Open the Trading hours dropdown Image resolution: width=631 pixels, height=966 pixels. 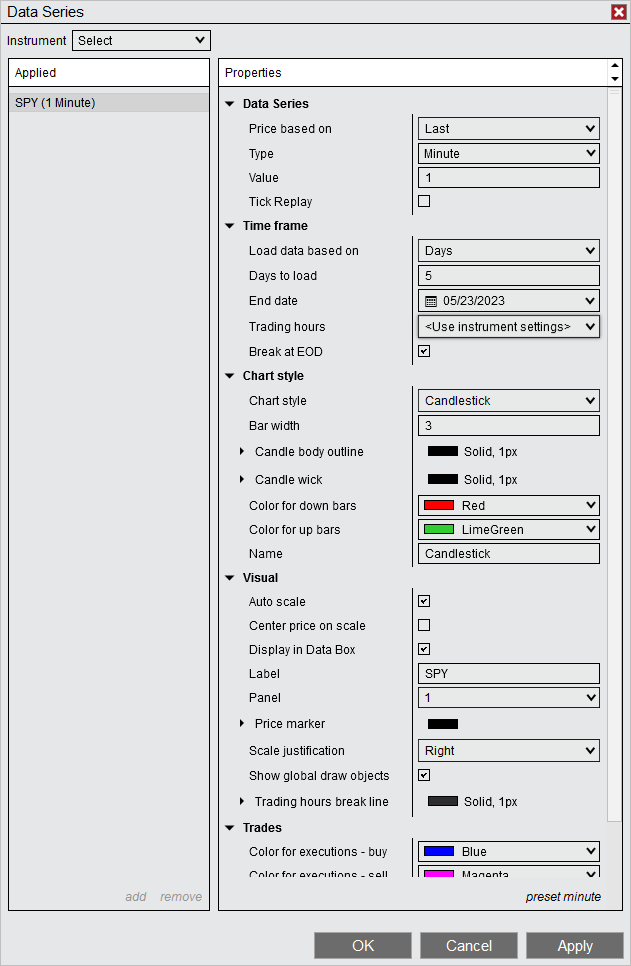pyautogui.click(x=508, y=327)
